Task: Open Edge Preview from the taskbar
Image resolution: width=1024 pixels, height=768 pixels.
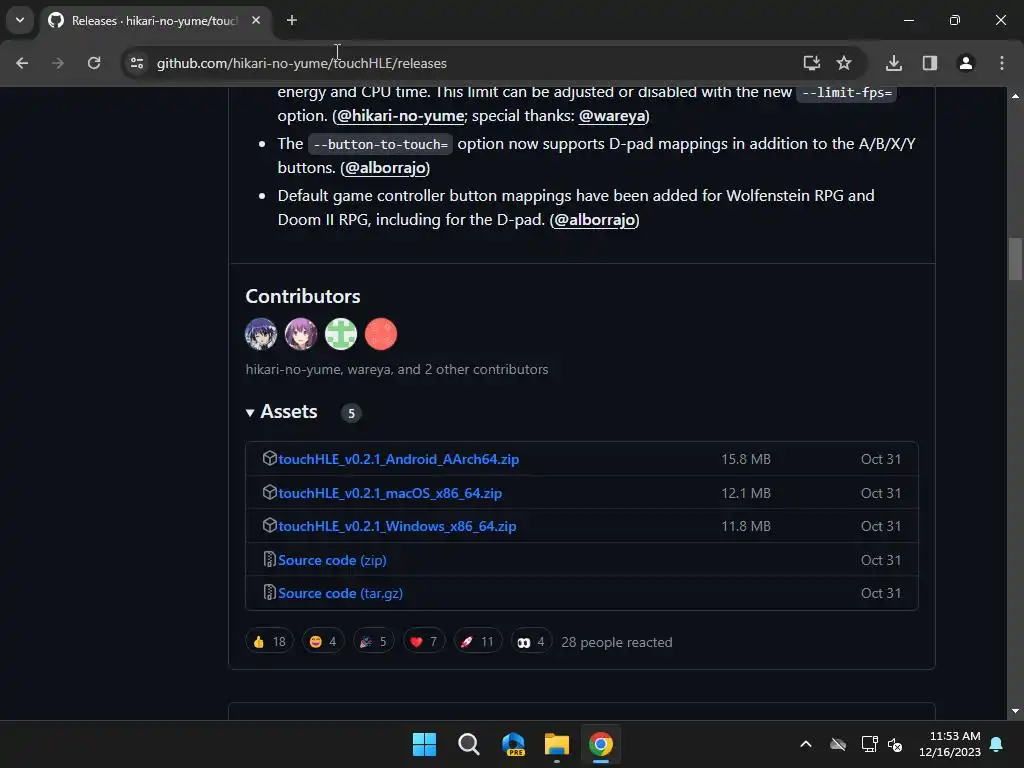Action: (513, 744)
